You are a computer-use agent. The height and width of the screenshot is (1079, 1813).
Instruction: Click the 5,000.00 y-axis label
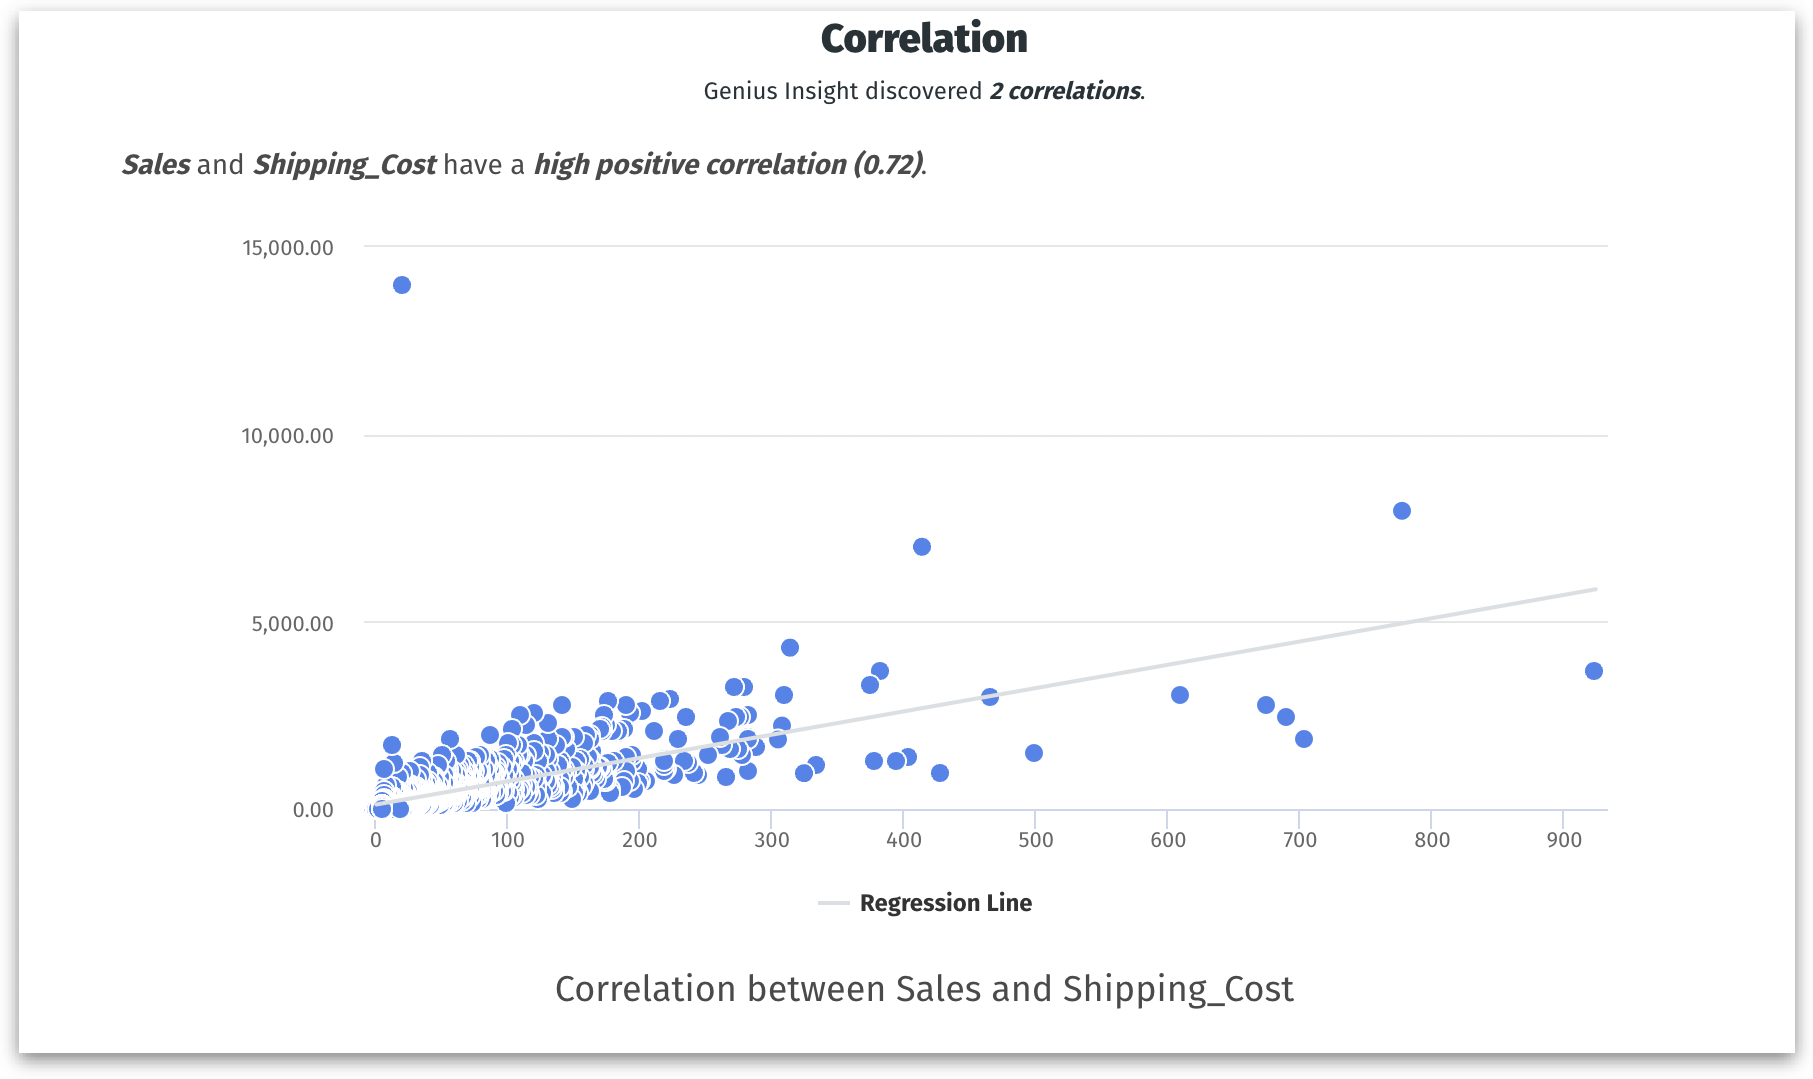292,624
